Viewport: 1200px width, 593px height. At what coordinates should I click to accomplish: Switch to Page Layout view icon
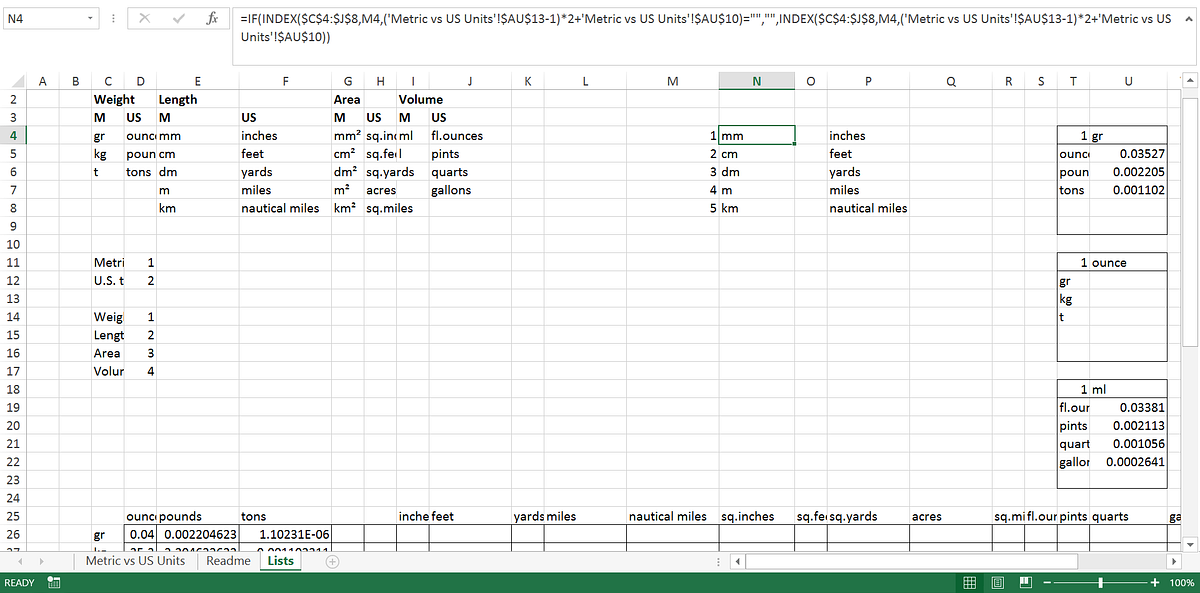pyautogui.click(x=997, y=583)
